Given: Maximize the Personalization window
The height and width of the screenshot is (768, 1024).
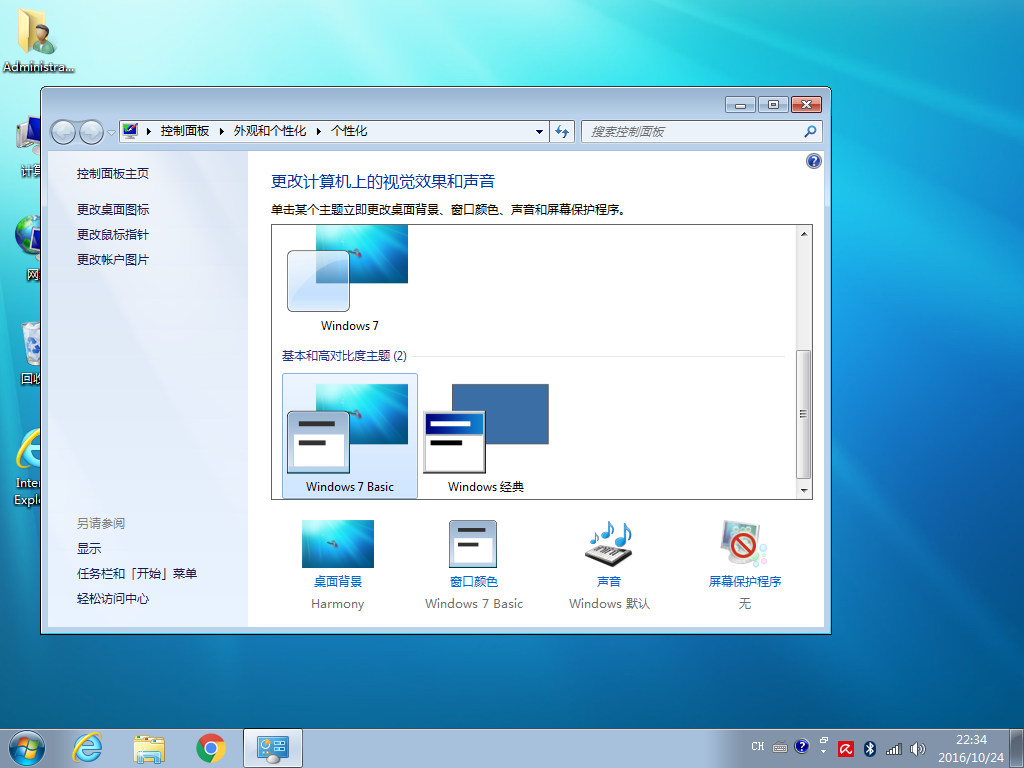Looking at the screenshot, I should tap(773, 104).
